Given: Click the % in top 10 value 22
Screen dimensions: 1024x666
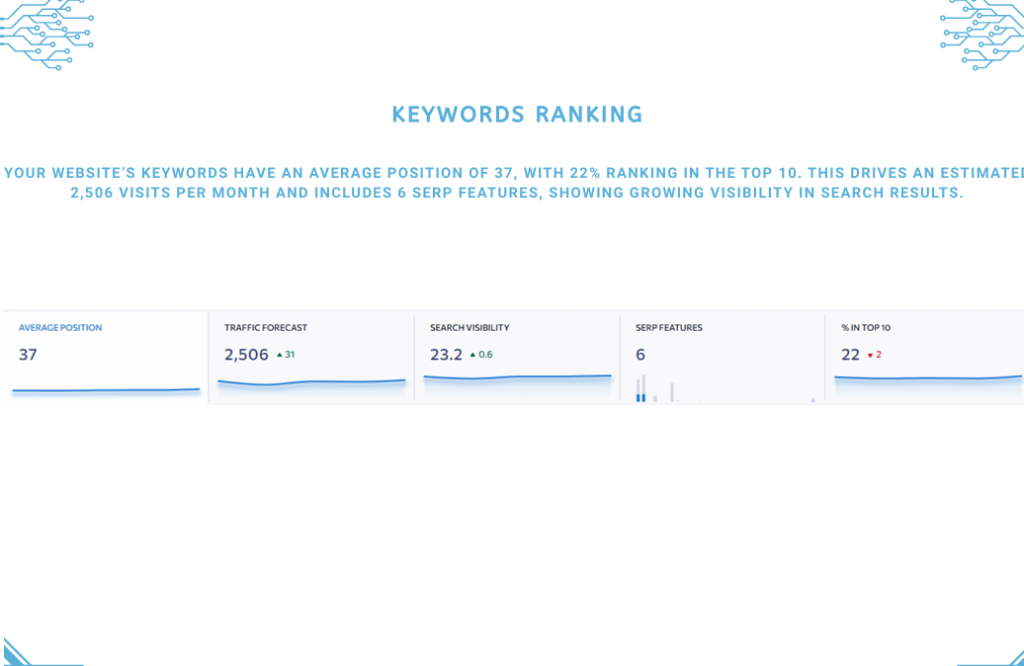Looking at the screenshot, I should pyautogui.click(x=850, y=355).
